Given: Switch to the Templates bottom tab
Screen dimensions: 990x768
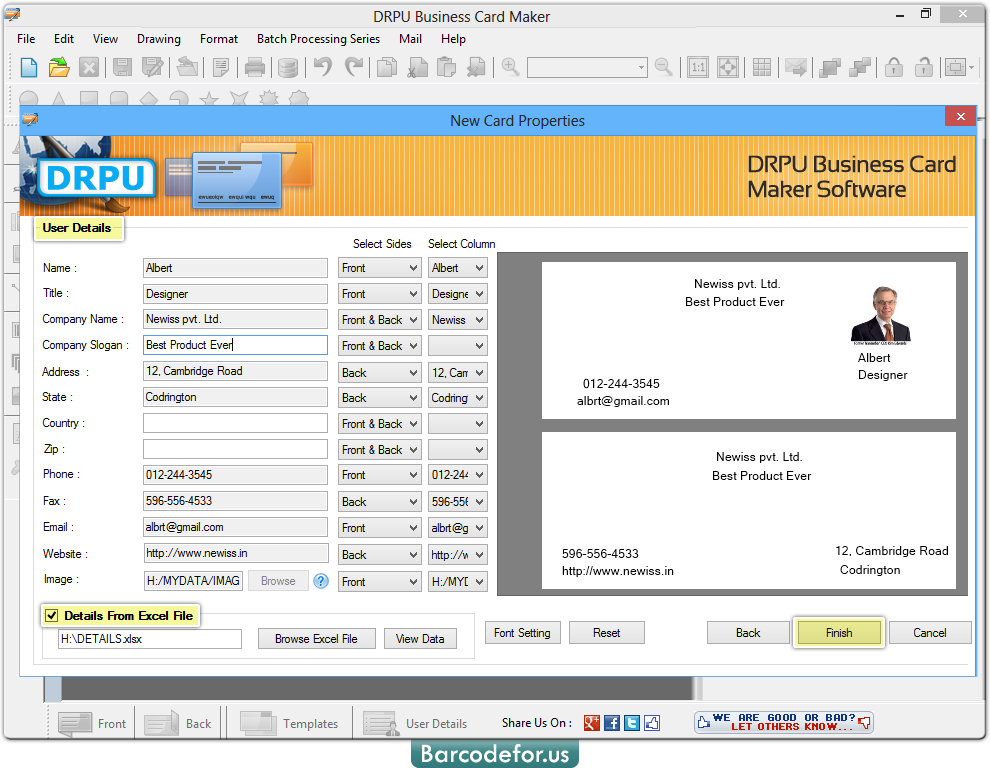Looking at the screenshot, I should pyautogui.click(x=289, y=724).
